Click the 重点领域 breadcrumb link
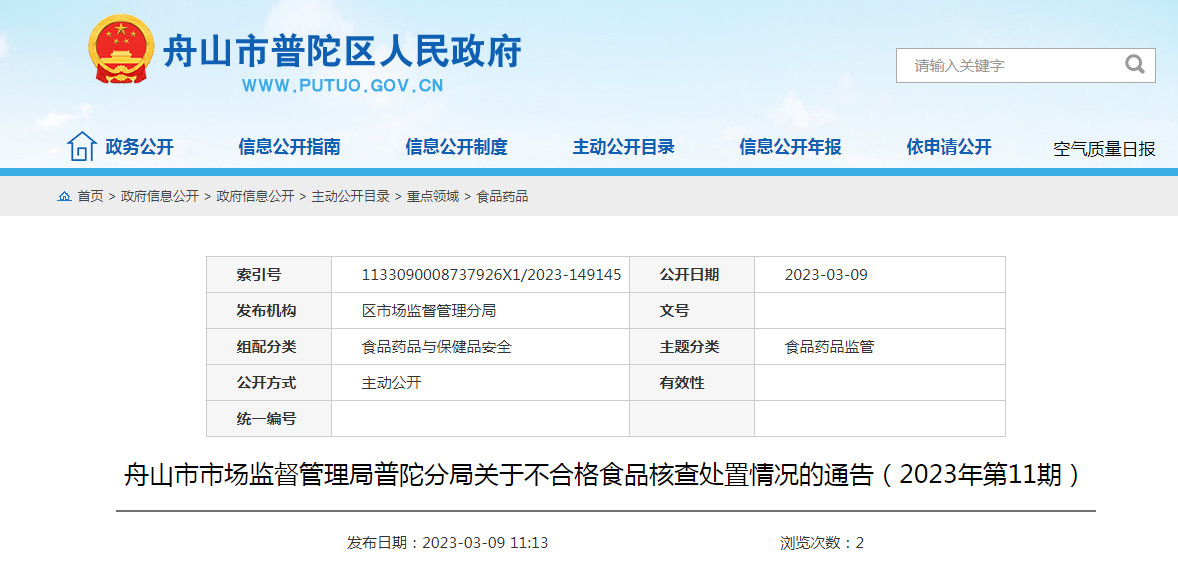Screen dimensions: 1178x575 click(433, 197)
